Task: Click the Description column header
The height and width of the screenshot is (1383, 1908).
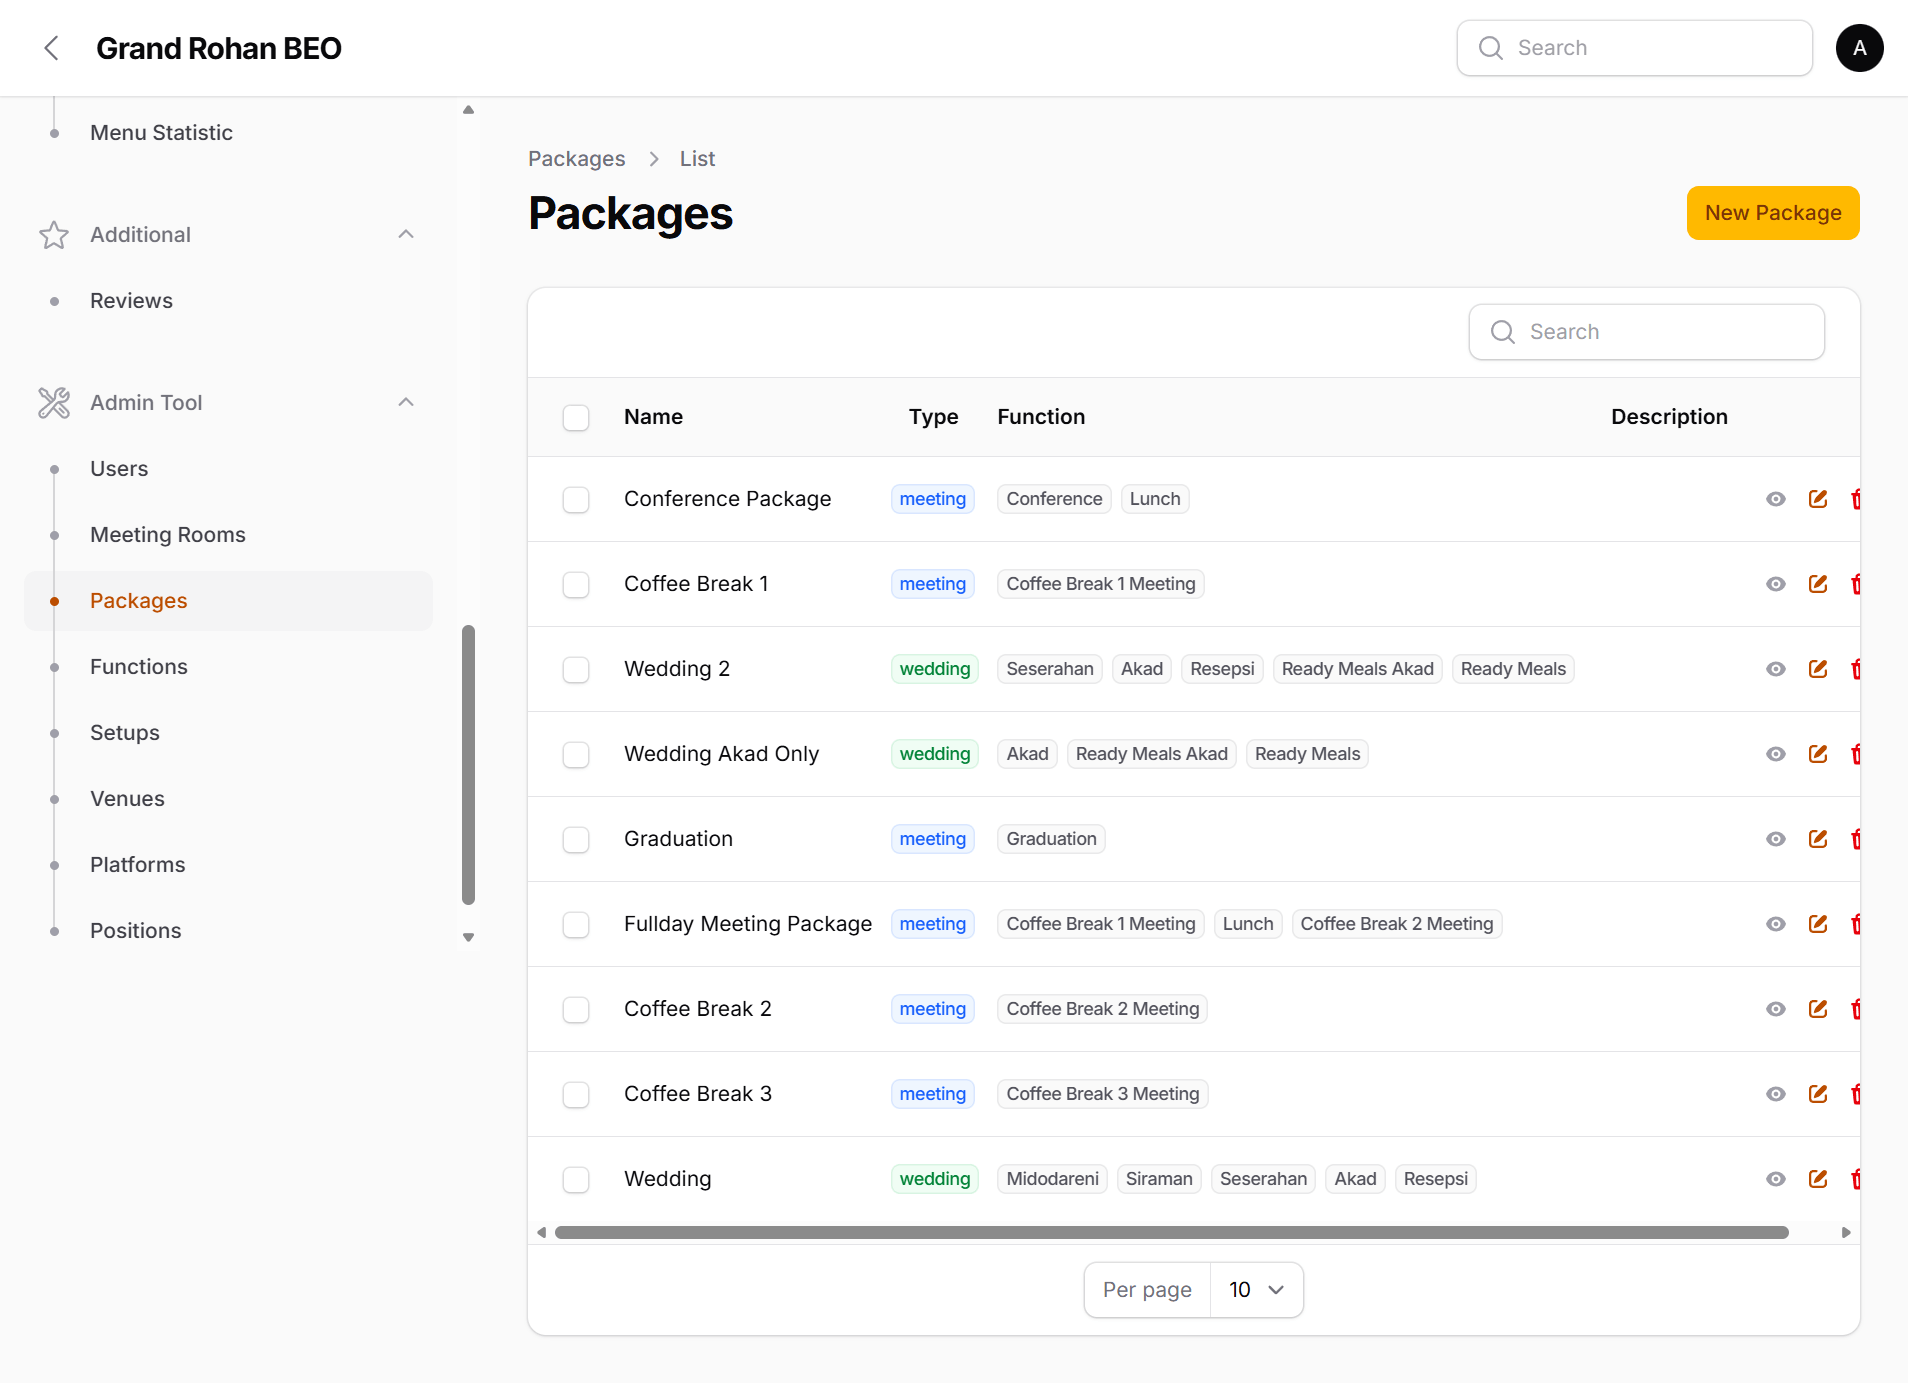Action: click(1669, 417)
